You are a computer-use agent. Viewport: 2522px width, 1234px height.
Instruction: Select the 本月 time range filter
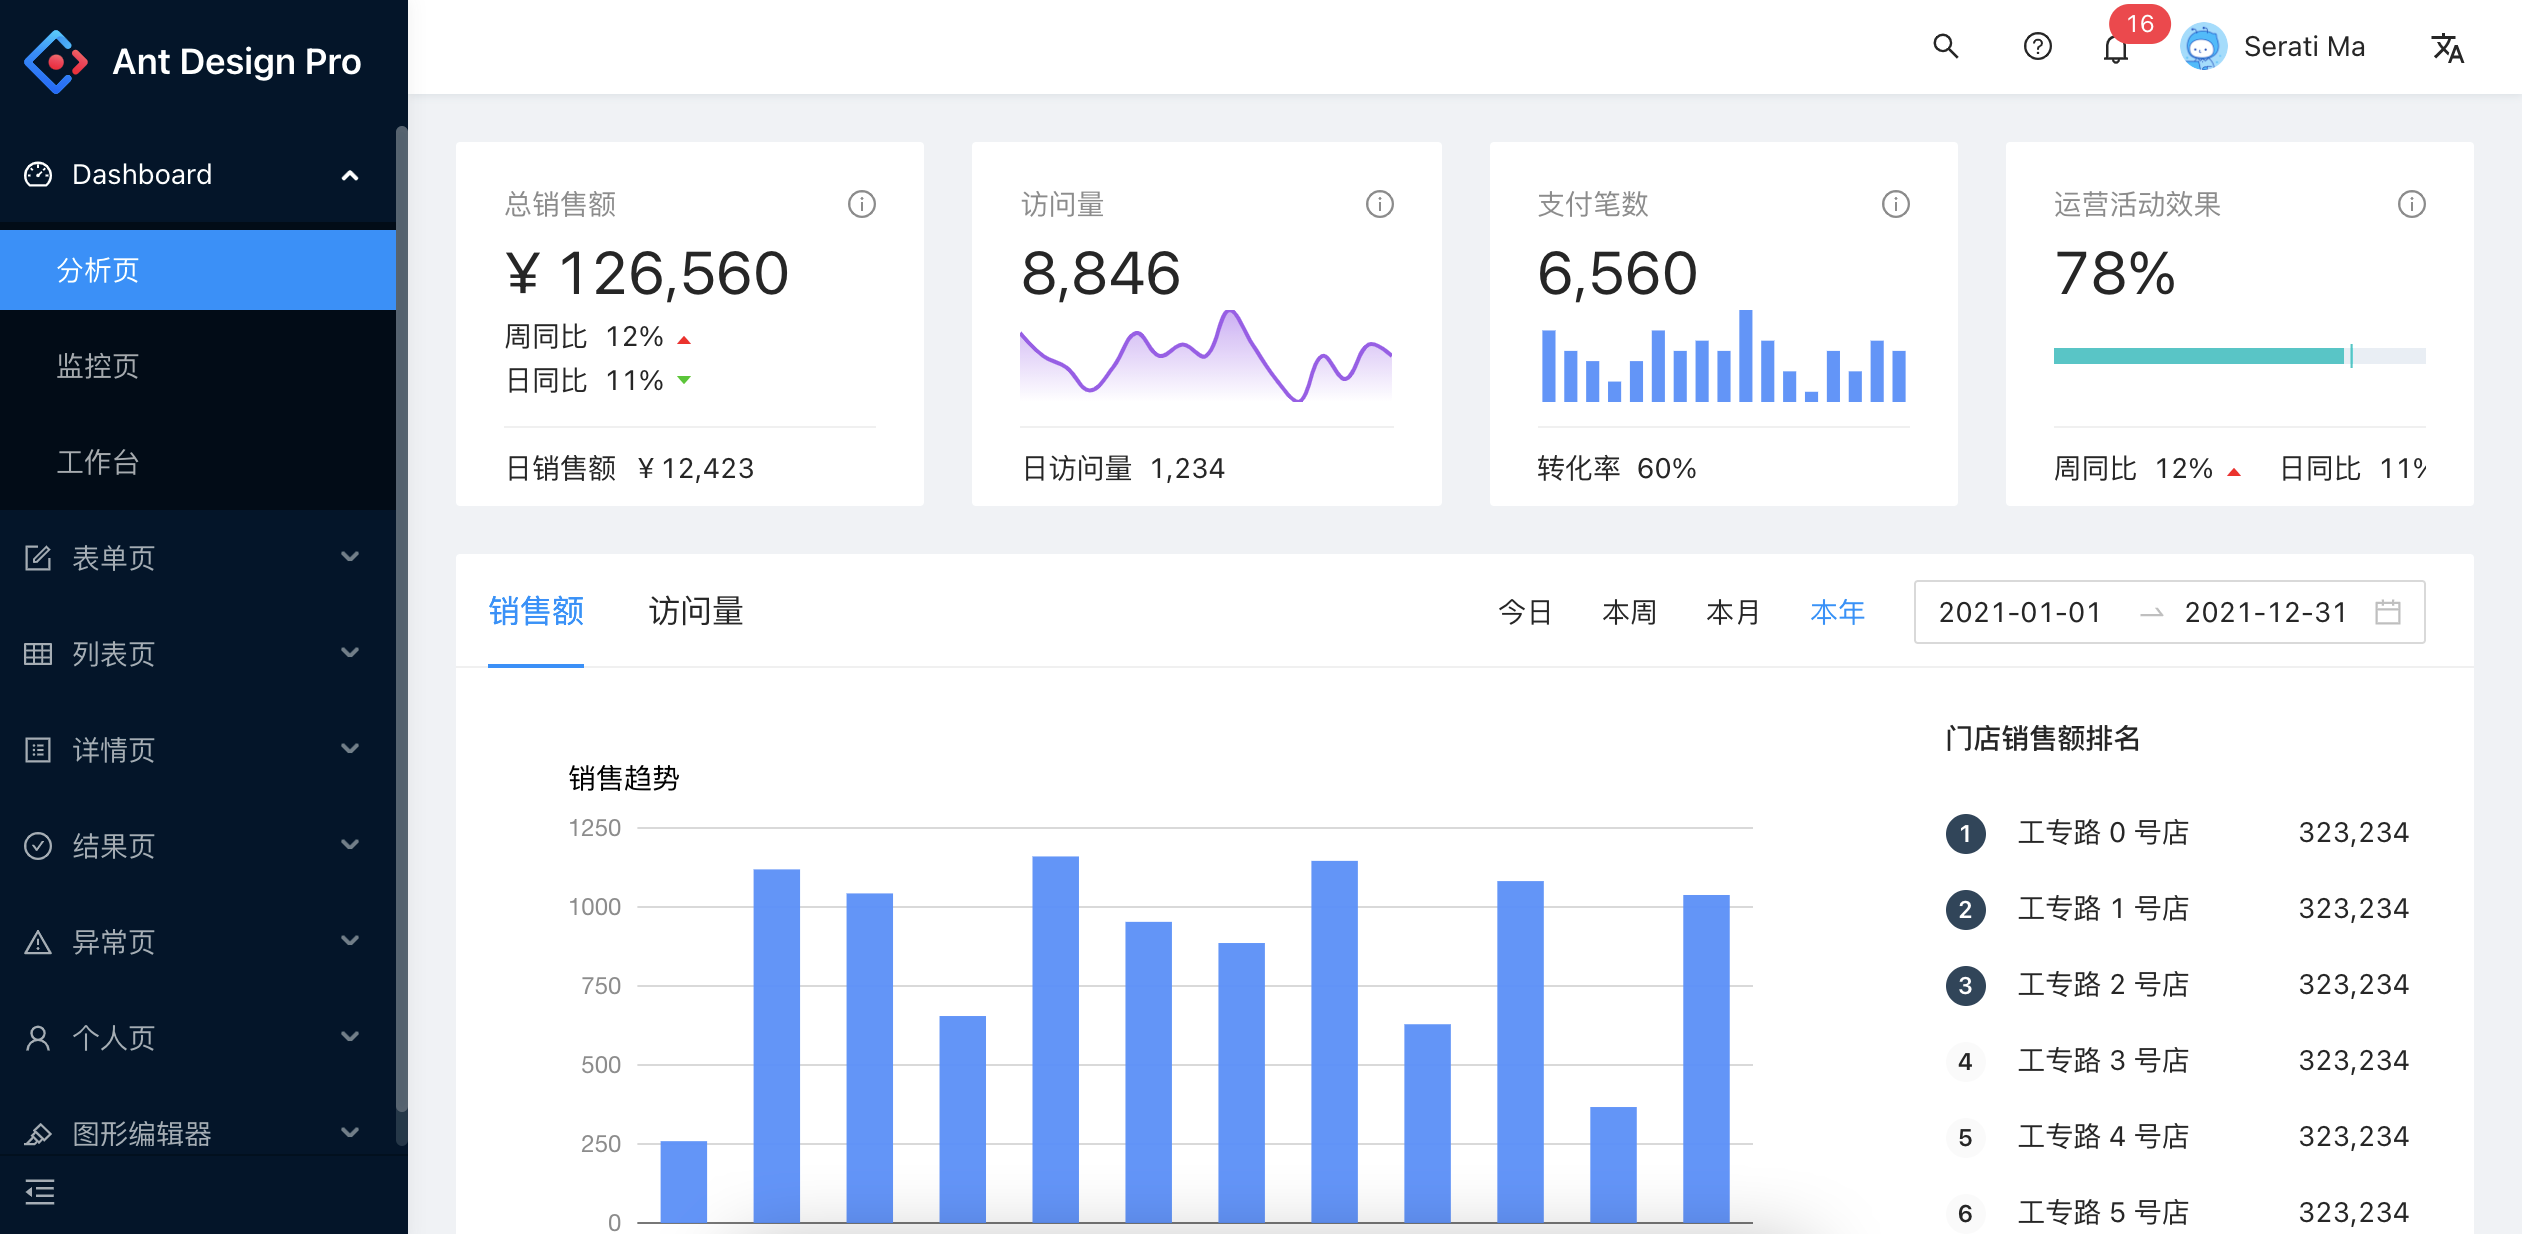coord(1732,612)
